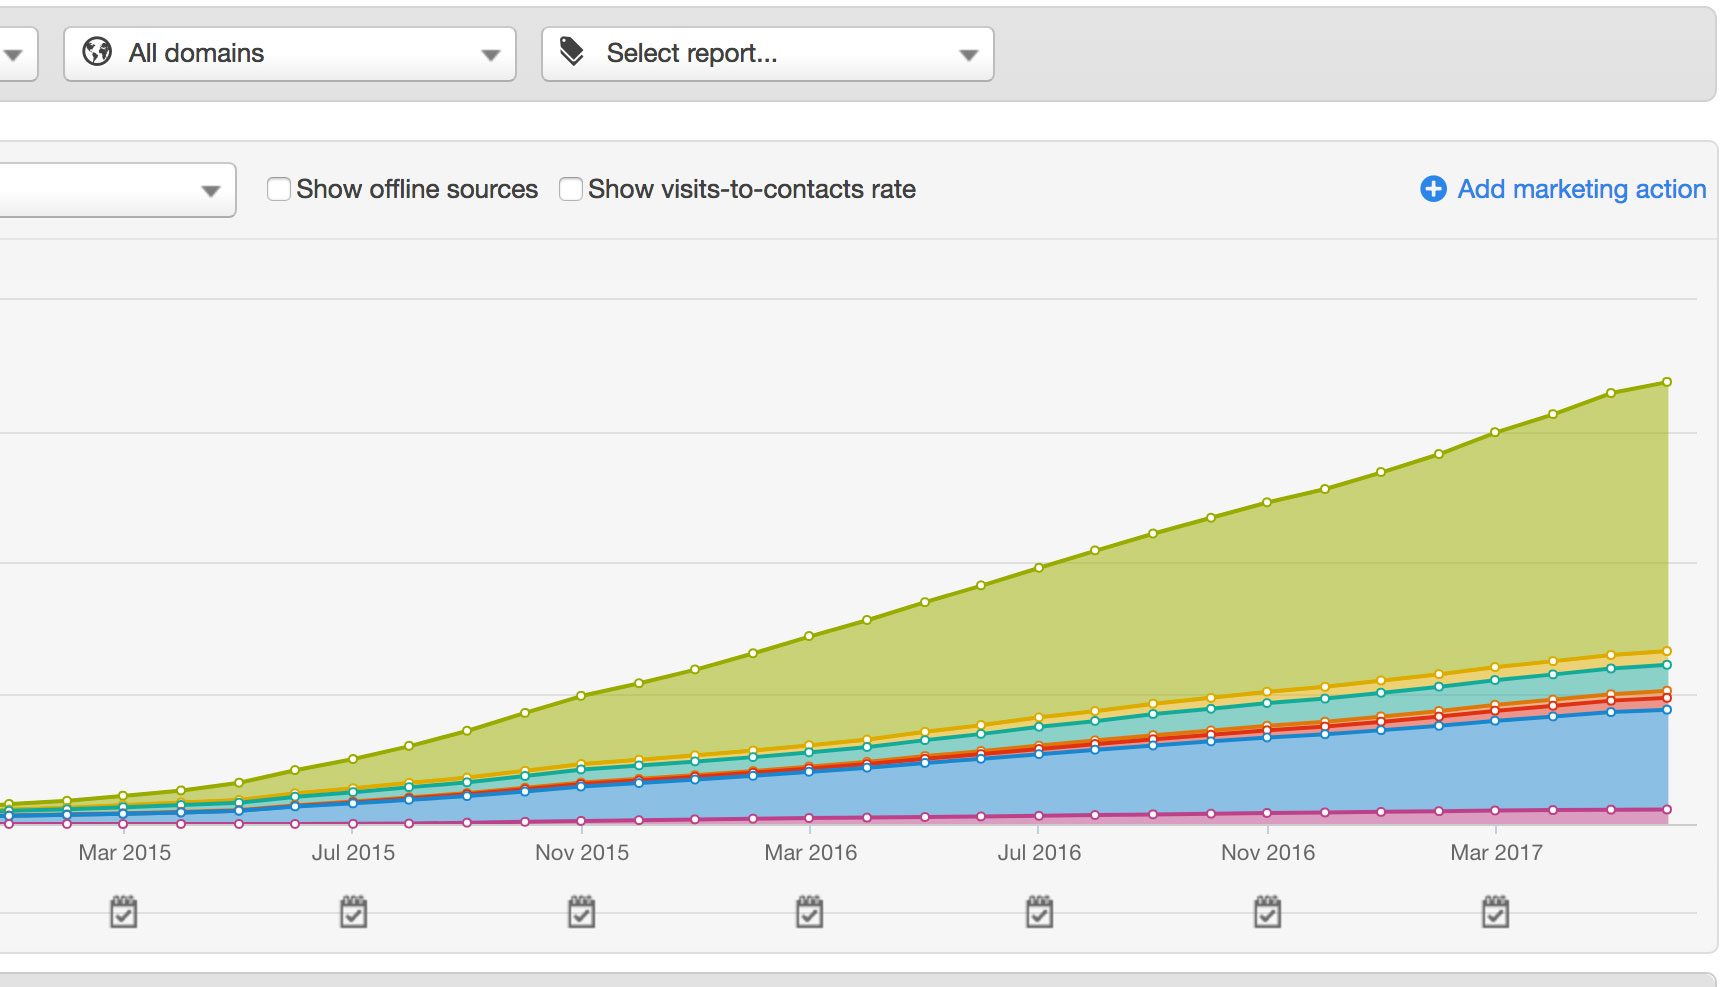This screenshot has width=1727, height=987.
Task: Expand the cut-off dropdown left of the checkboxes
Action: 118,190
